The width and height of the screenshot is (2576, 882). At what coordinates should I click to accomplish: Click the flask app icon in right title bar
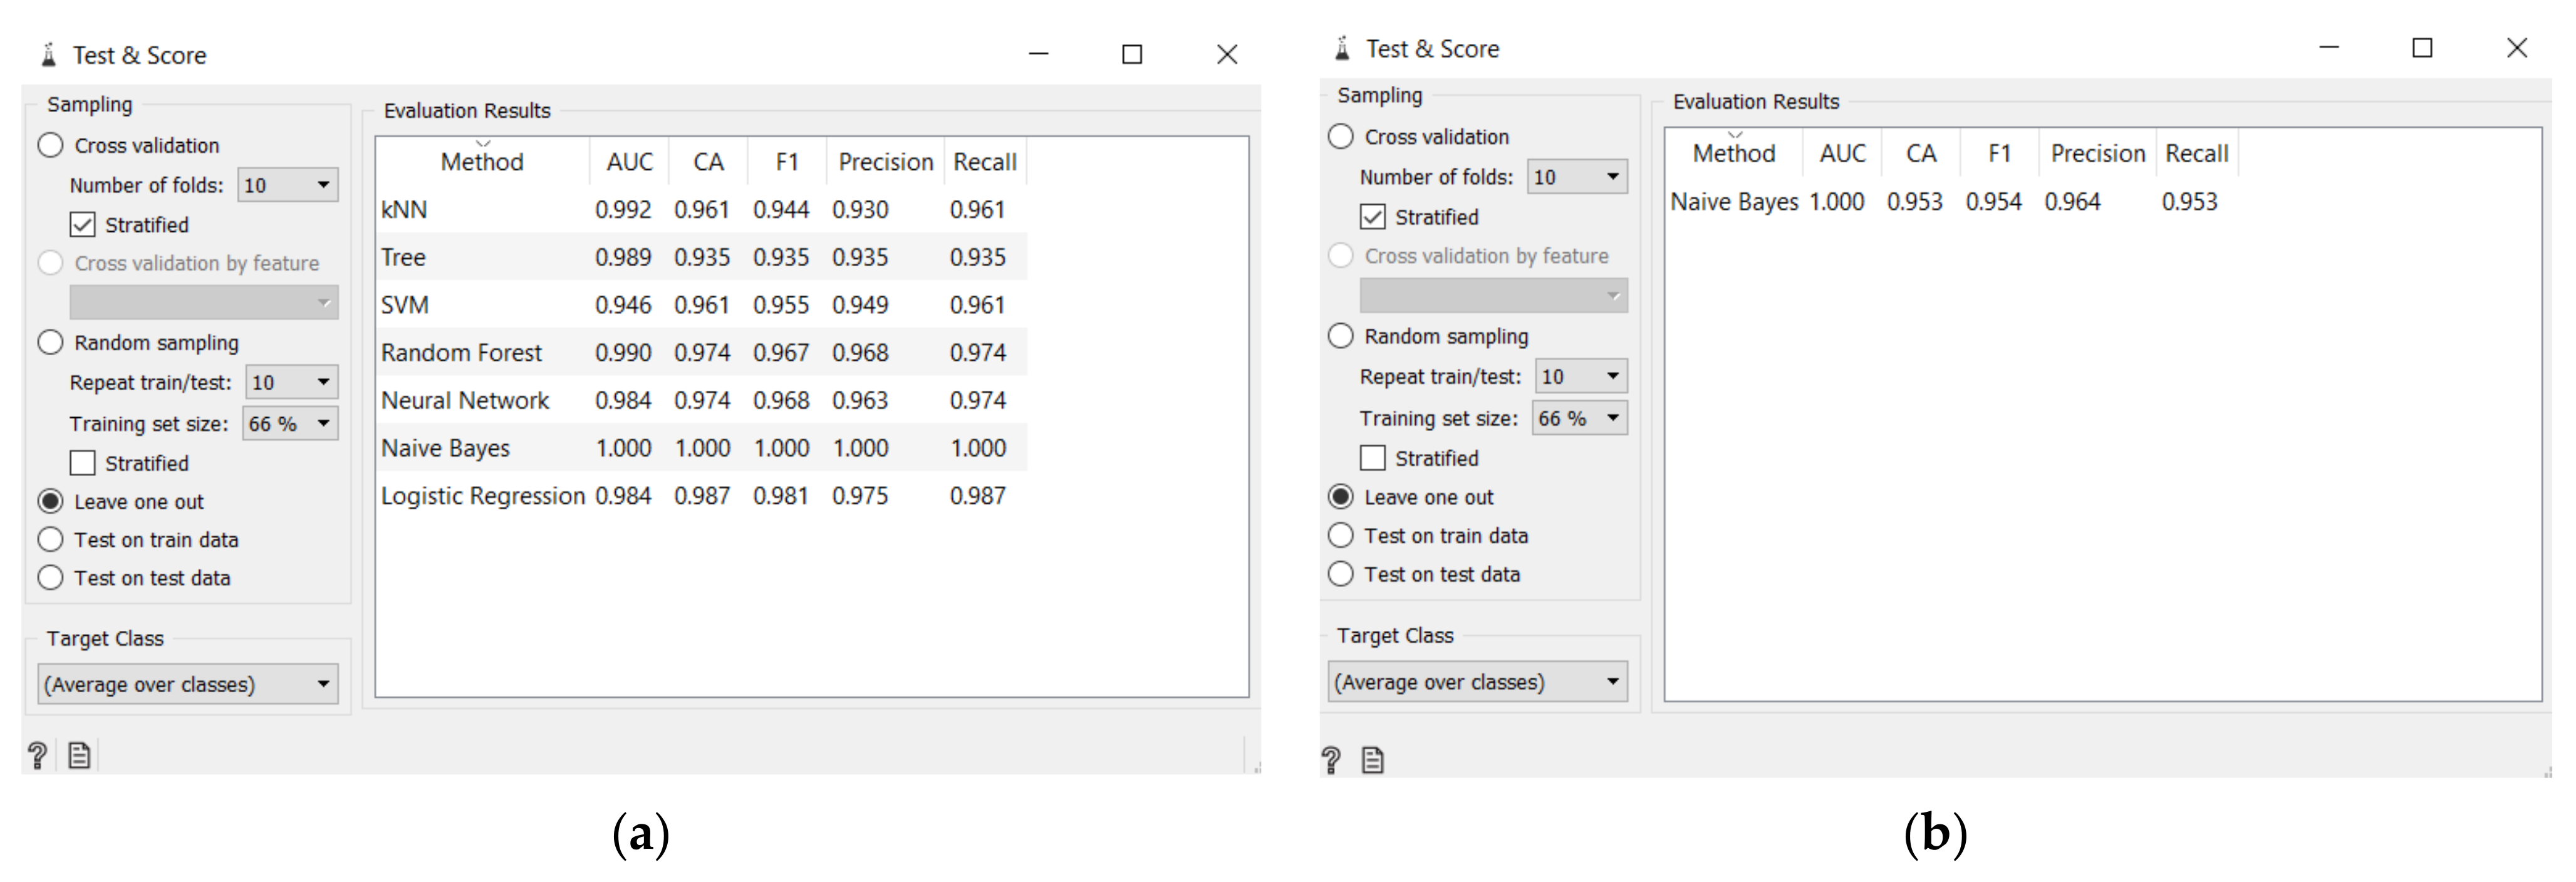(1342, 48)
